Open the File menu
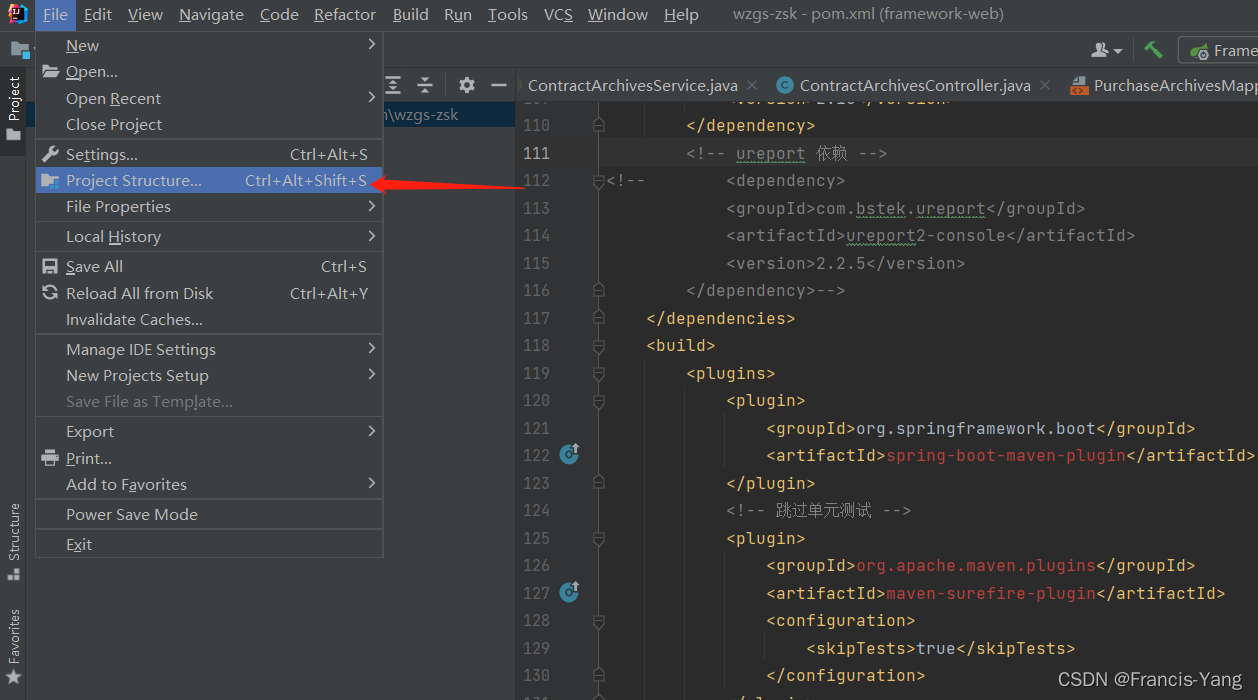This screenshot has height=700, width=1258. coord(55,14)
